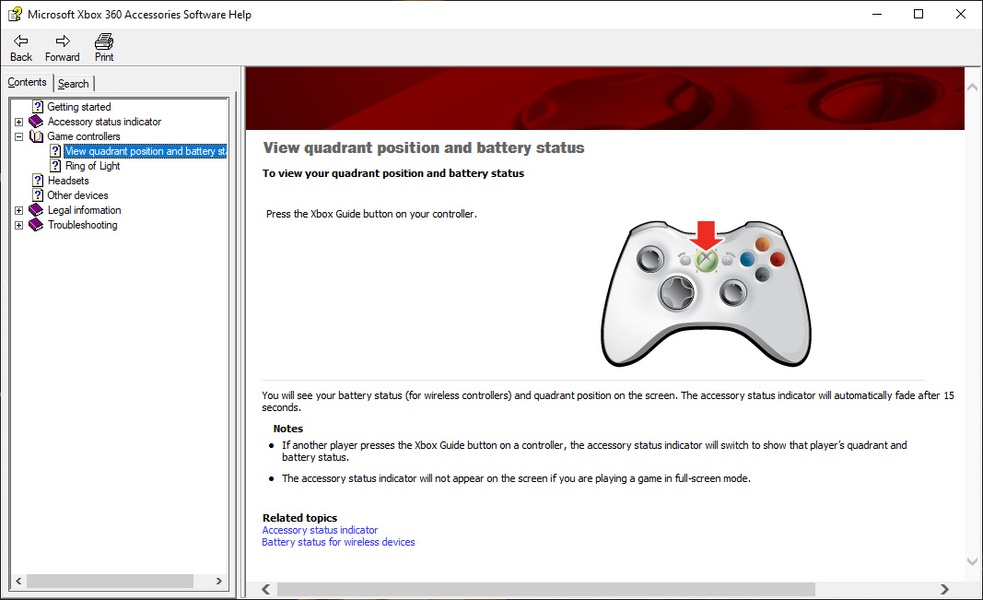Image resolution: width=983 pixels, height=600 pixels.
Task: Click the open book icon beside Game controllers
Action: 36,136
